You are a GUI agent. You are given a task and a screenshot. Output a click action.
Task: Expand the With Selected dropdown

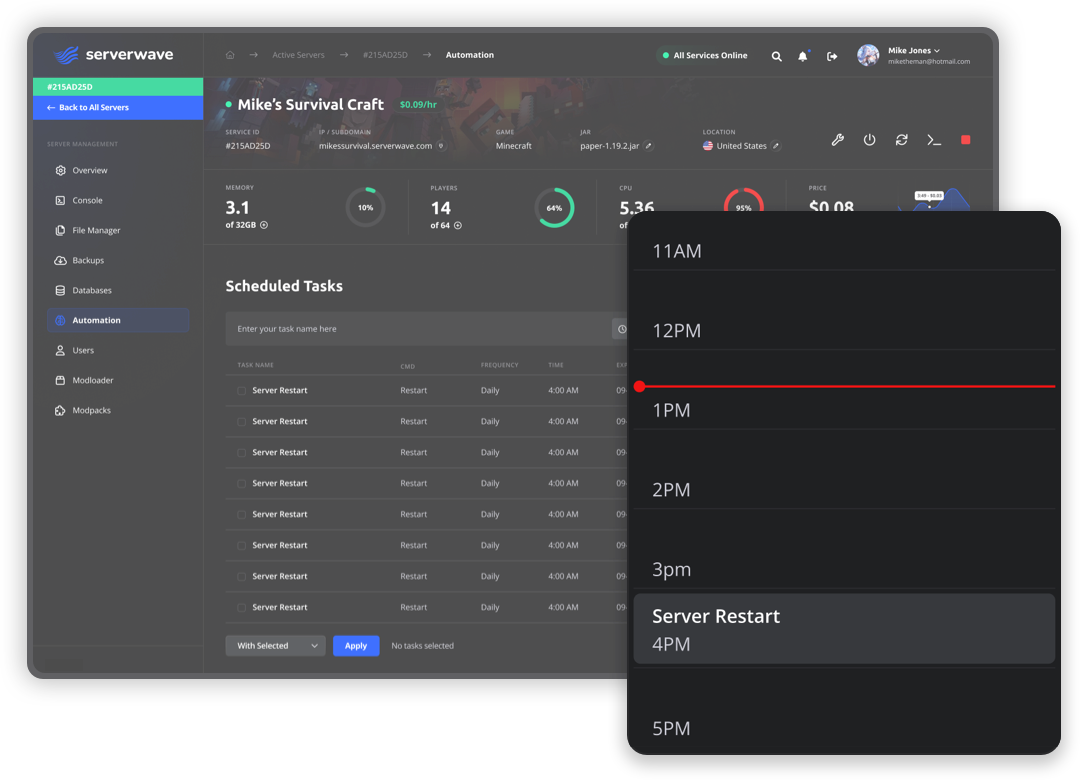(x=275, y=646)
